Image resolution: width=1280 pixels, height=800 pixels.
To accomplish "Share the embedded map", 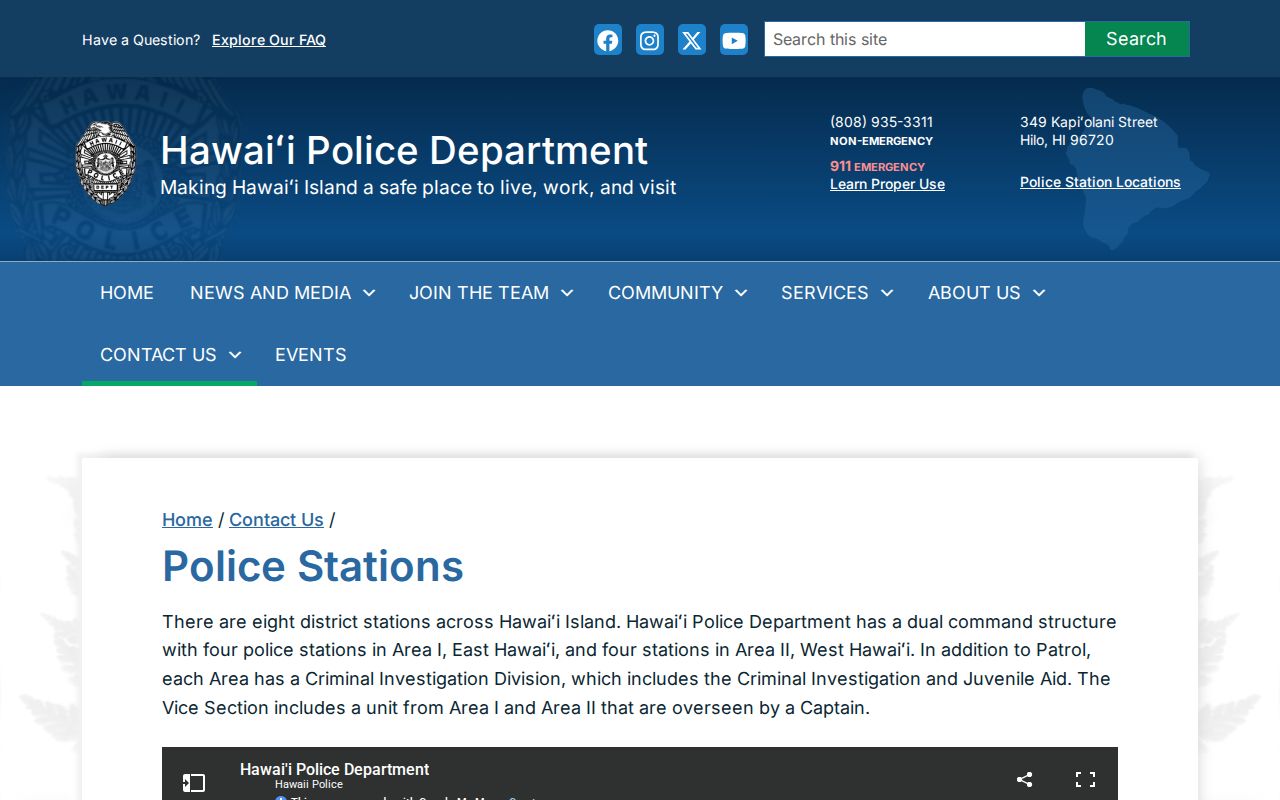I will point(1024,779).
